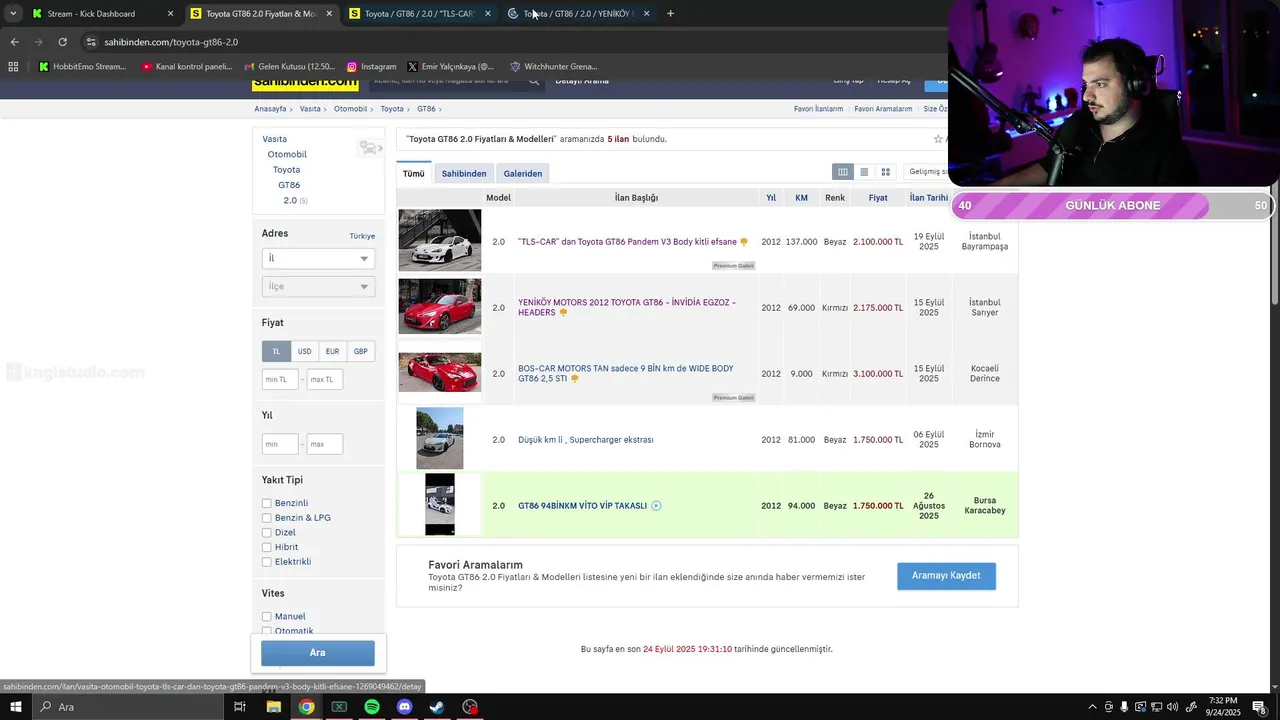The width and height of the screenshot is (1280, 720).
Task: Tick the Benzin & LPG checkbox
Action: coord(267,518)
